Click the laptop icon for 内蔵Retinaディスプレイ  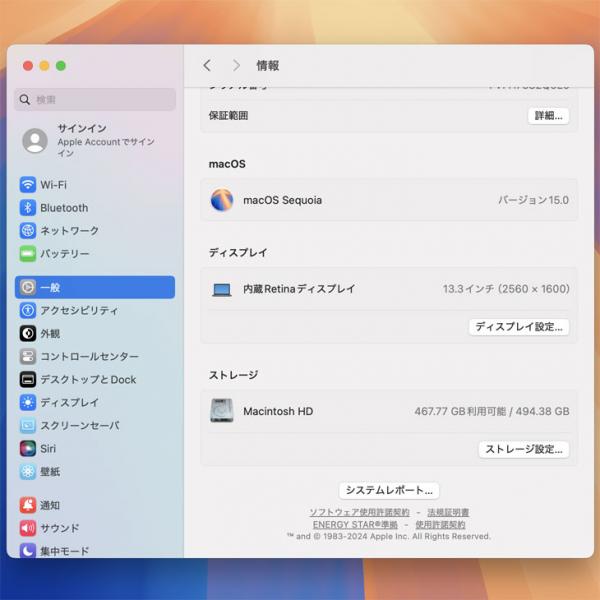(222, 290)
